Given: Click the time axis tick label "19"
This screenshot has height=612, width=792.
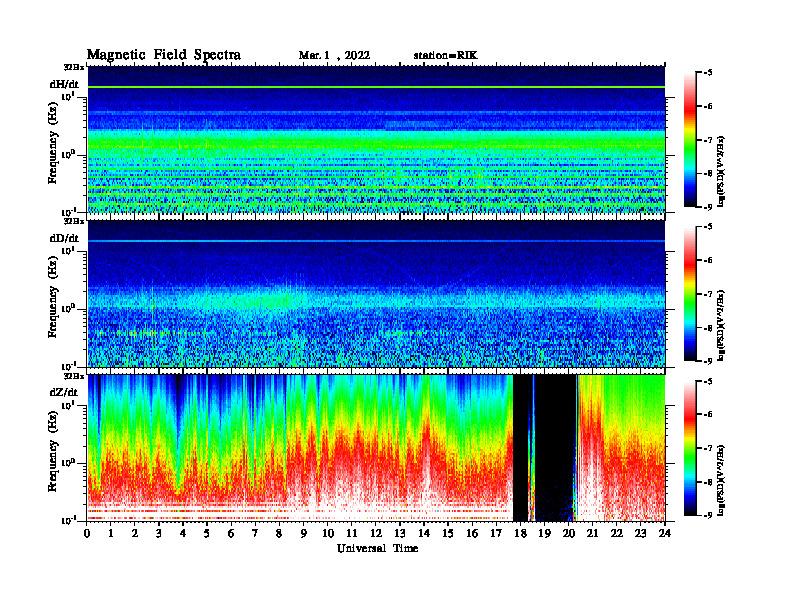Looking at the screenshot, I should pyautogui.click(x=544, y=533).
